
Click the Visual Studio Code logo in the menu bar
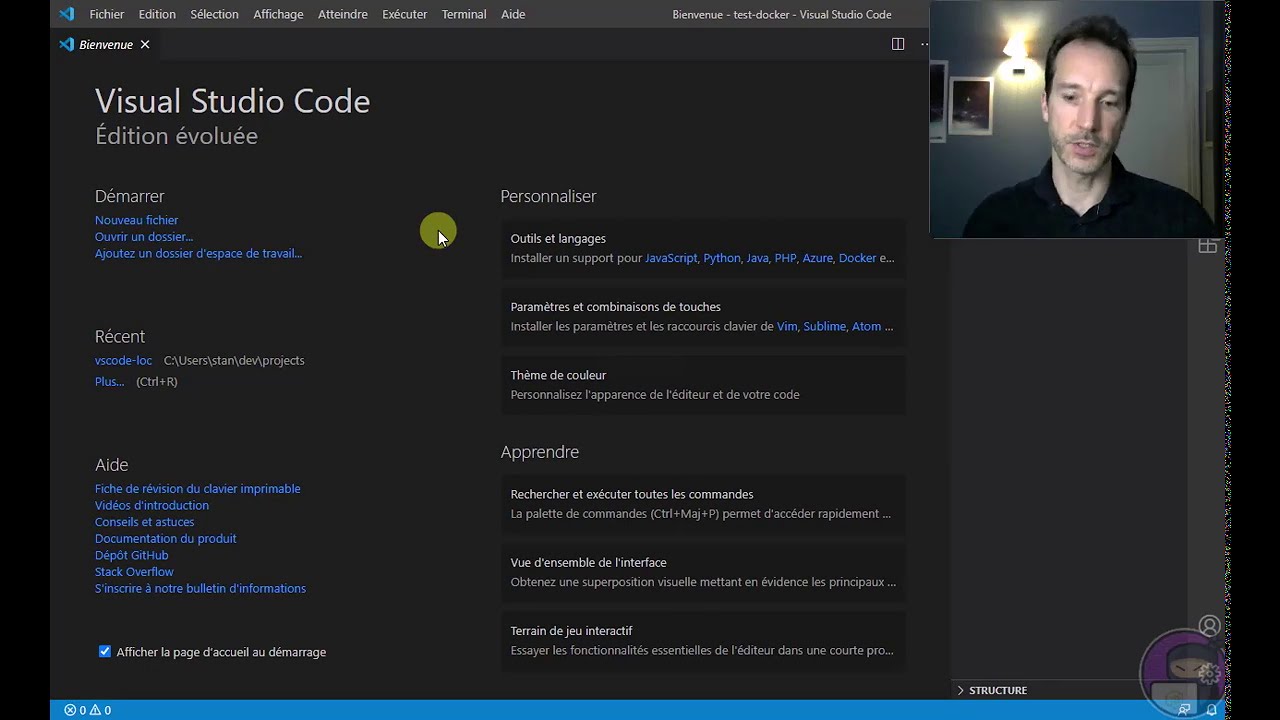[x=66, y=14]
